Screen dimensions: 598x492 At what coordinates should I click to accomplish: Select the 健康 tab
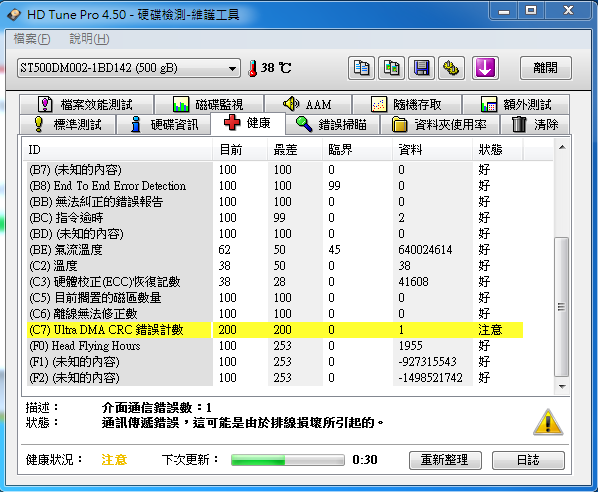(x=248, y=123)
